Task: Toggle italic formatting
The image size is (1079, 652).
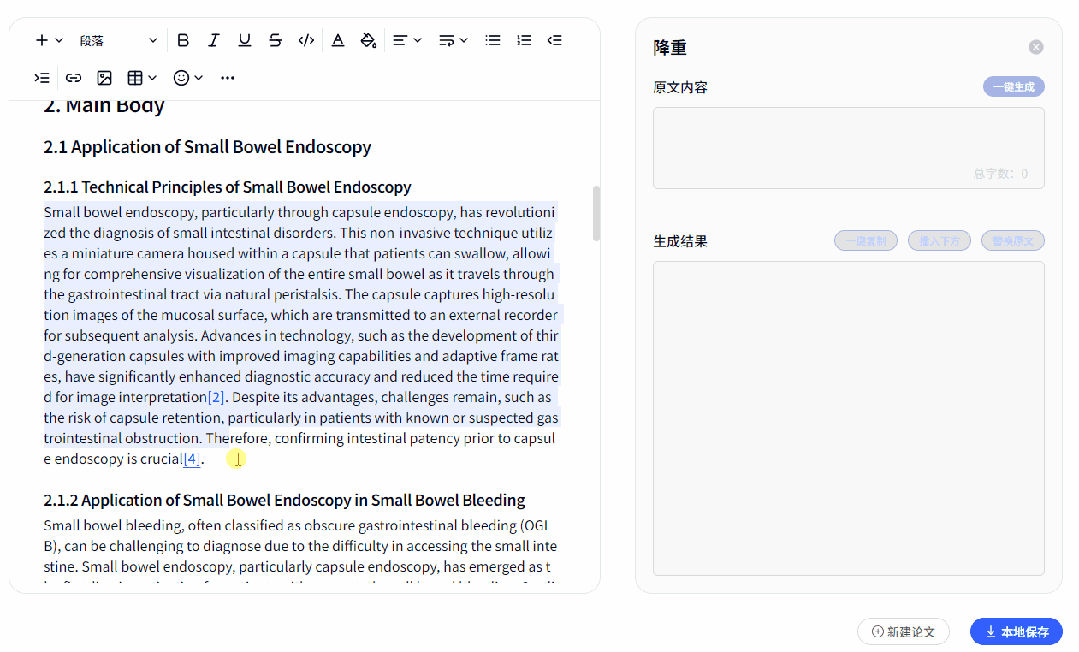Action: pos(214,40)
